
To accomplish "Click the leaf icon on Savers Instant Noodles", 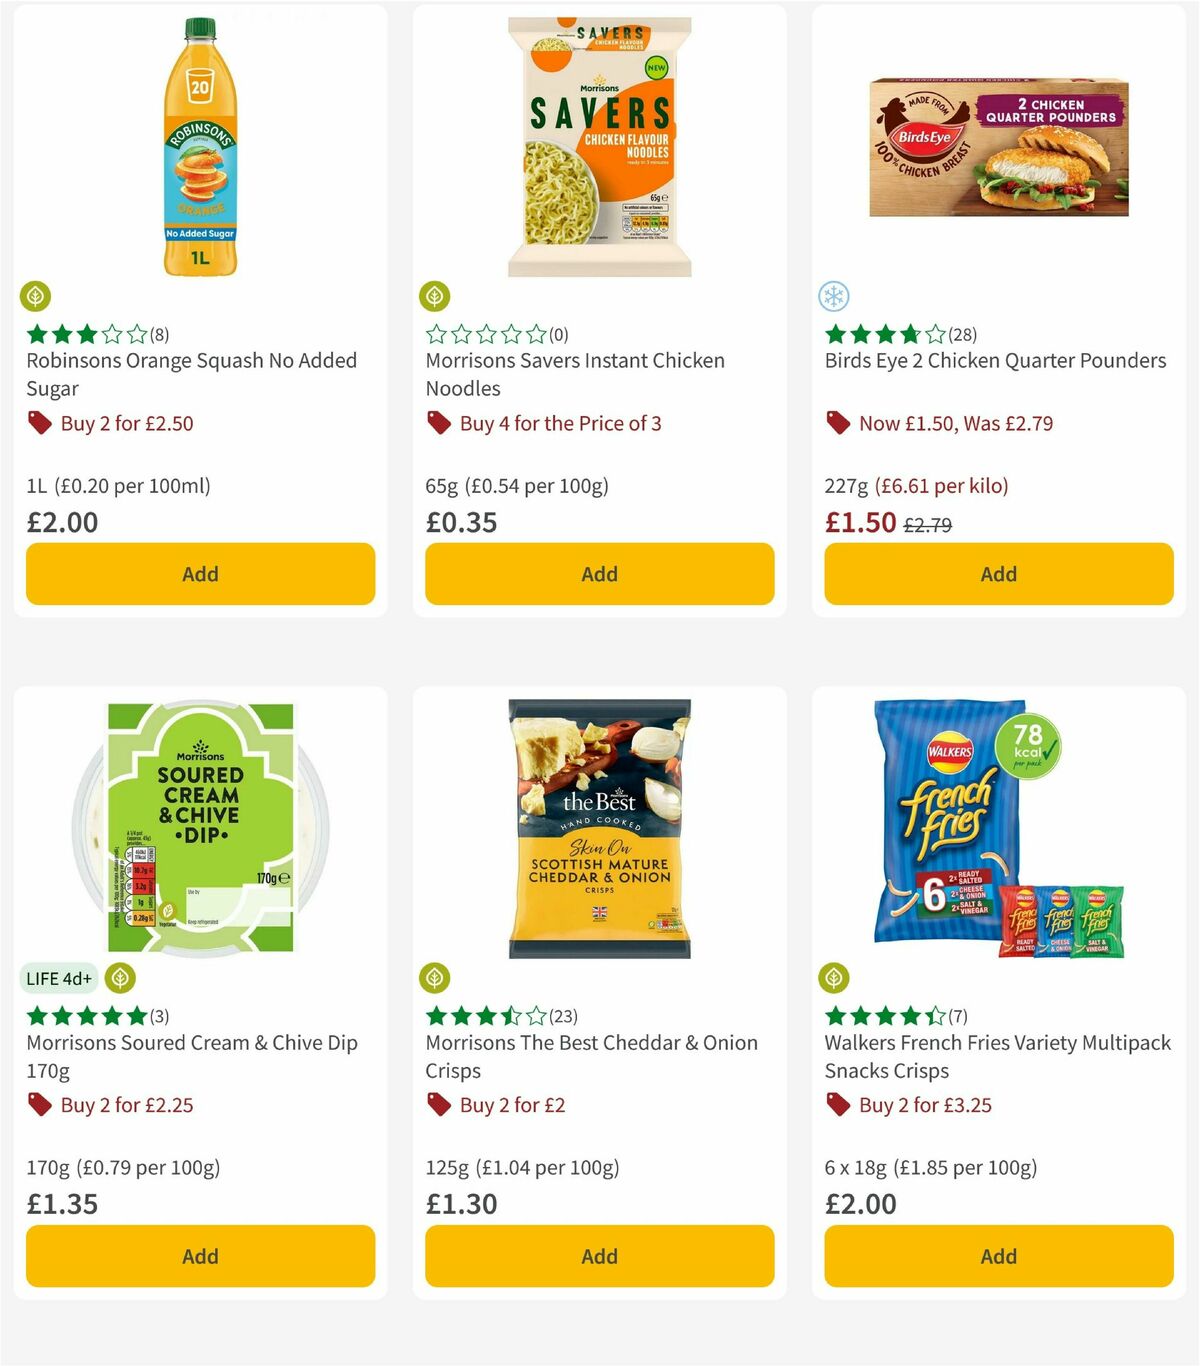I will (x=434, y=296).
